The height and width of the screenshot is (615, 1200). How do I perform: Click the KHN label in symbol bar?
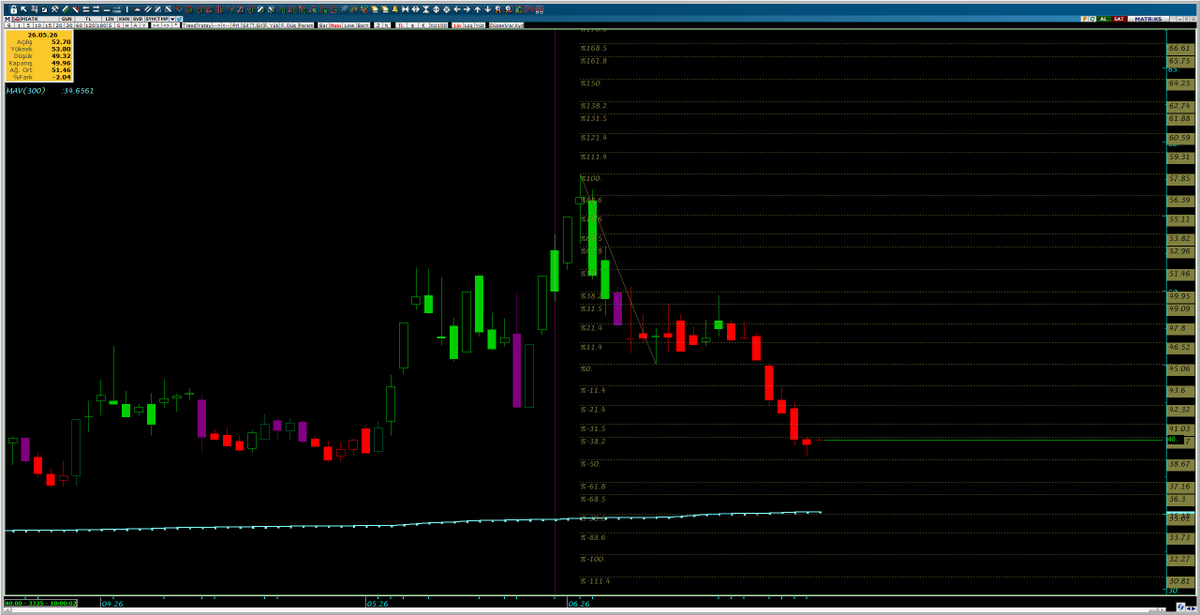point(122,19)
